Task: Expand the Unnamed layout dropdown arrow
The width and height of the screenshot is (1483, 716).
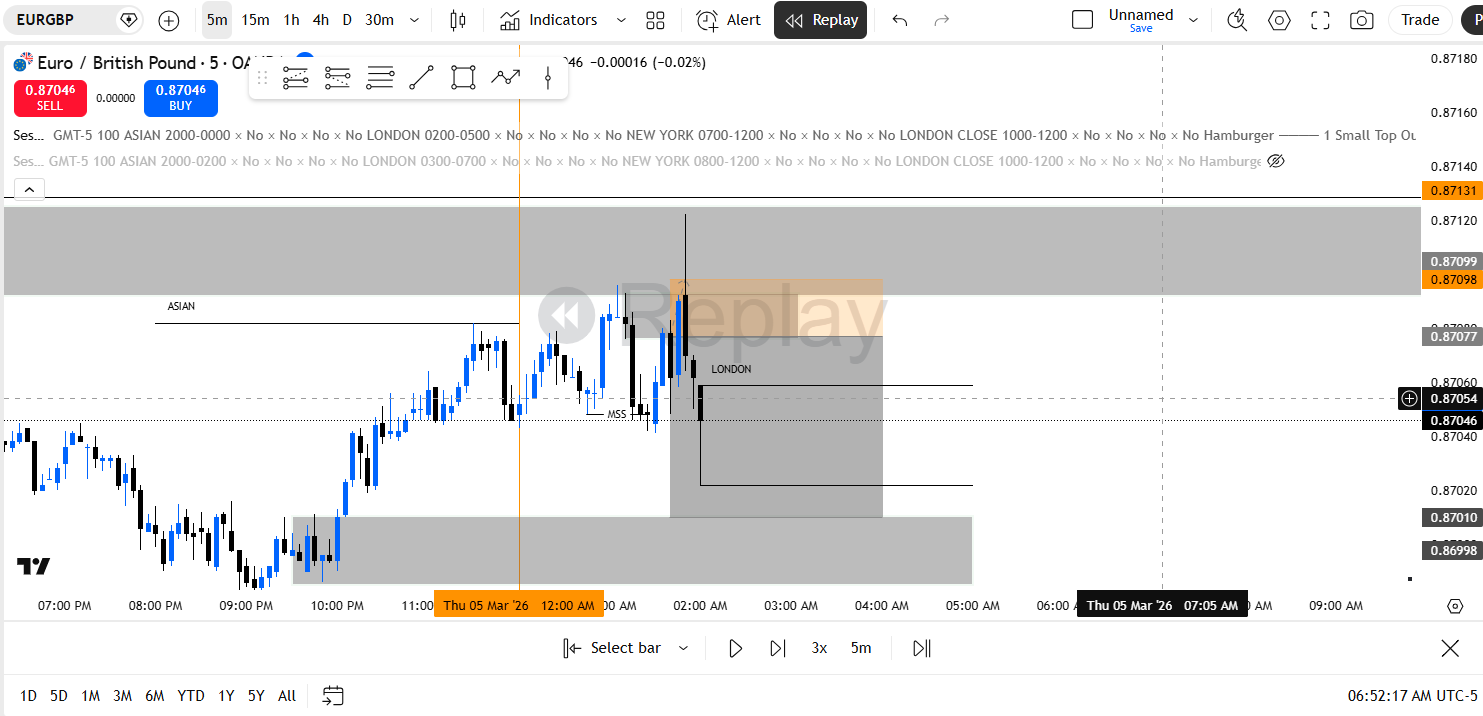Action: coord(1193,20)
